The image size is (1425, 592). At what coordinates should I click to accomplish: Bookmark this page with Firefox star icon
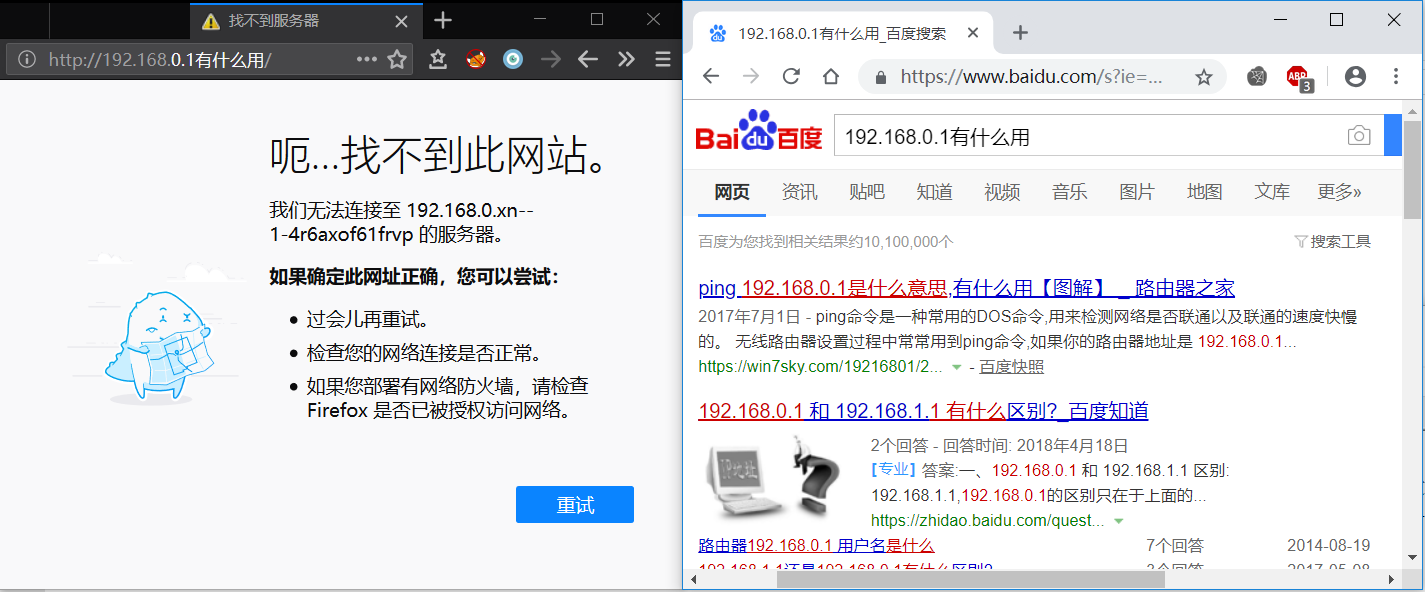point(397,60)
